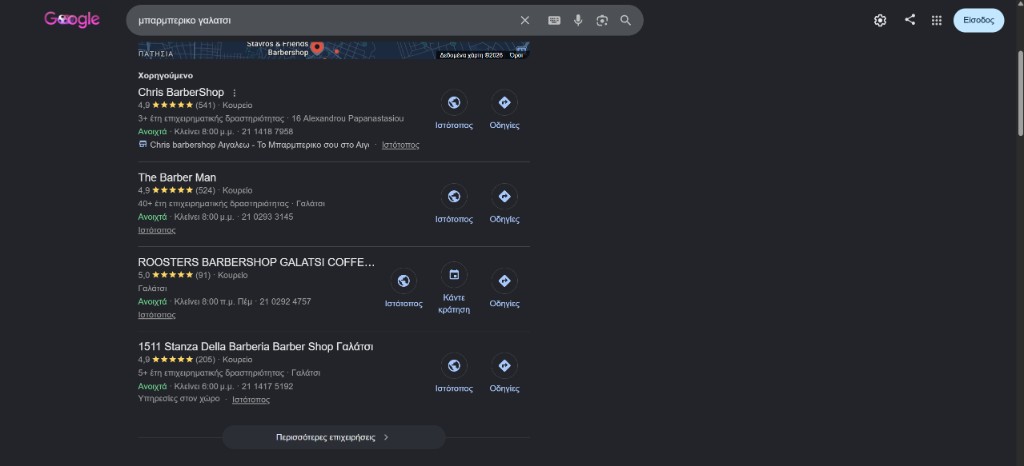
Task: Open the map thumbnail with Stavros & Friends pin
Action: [334, 50]
